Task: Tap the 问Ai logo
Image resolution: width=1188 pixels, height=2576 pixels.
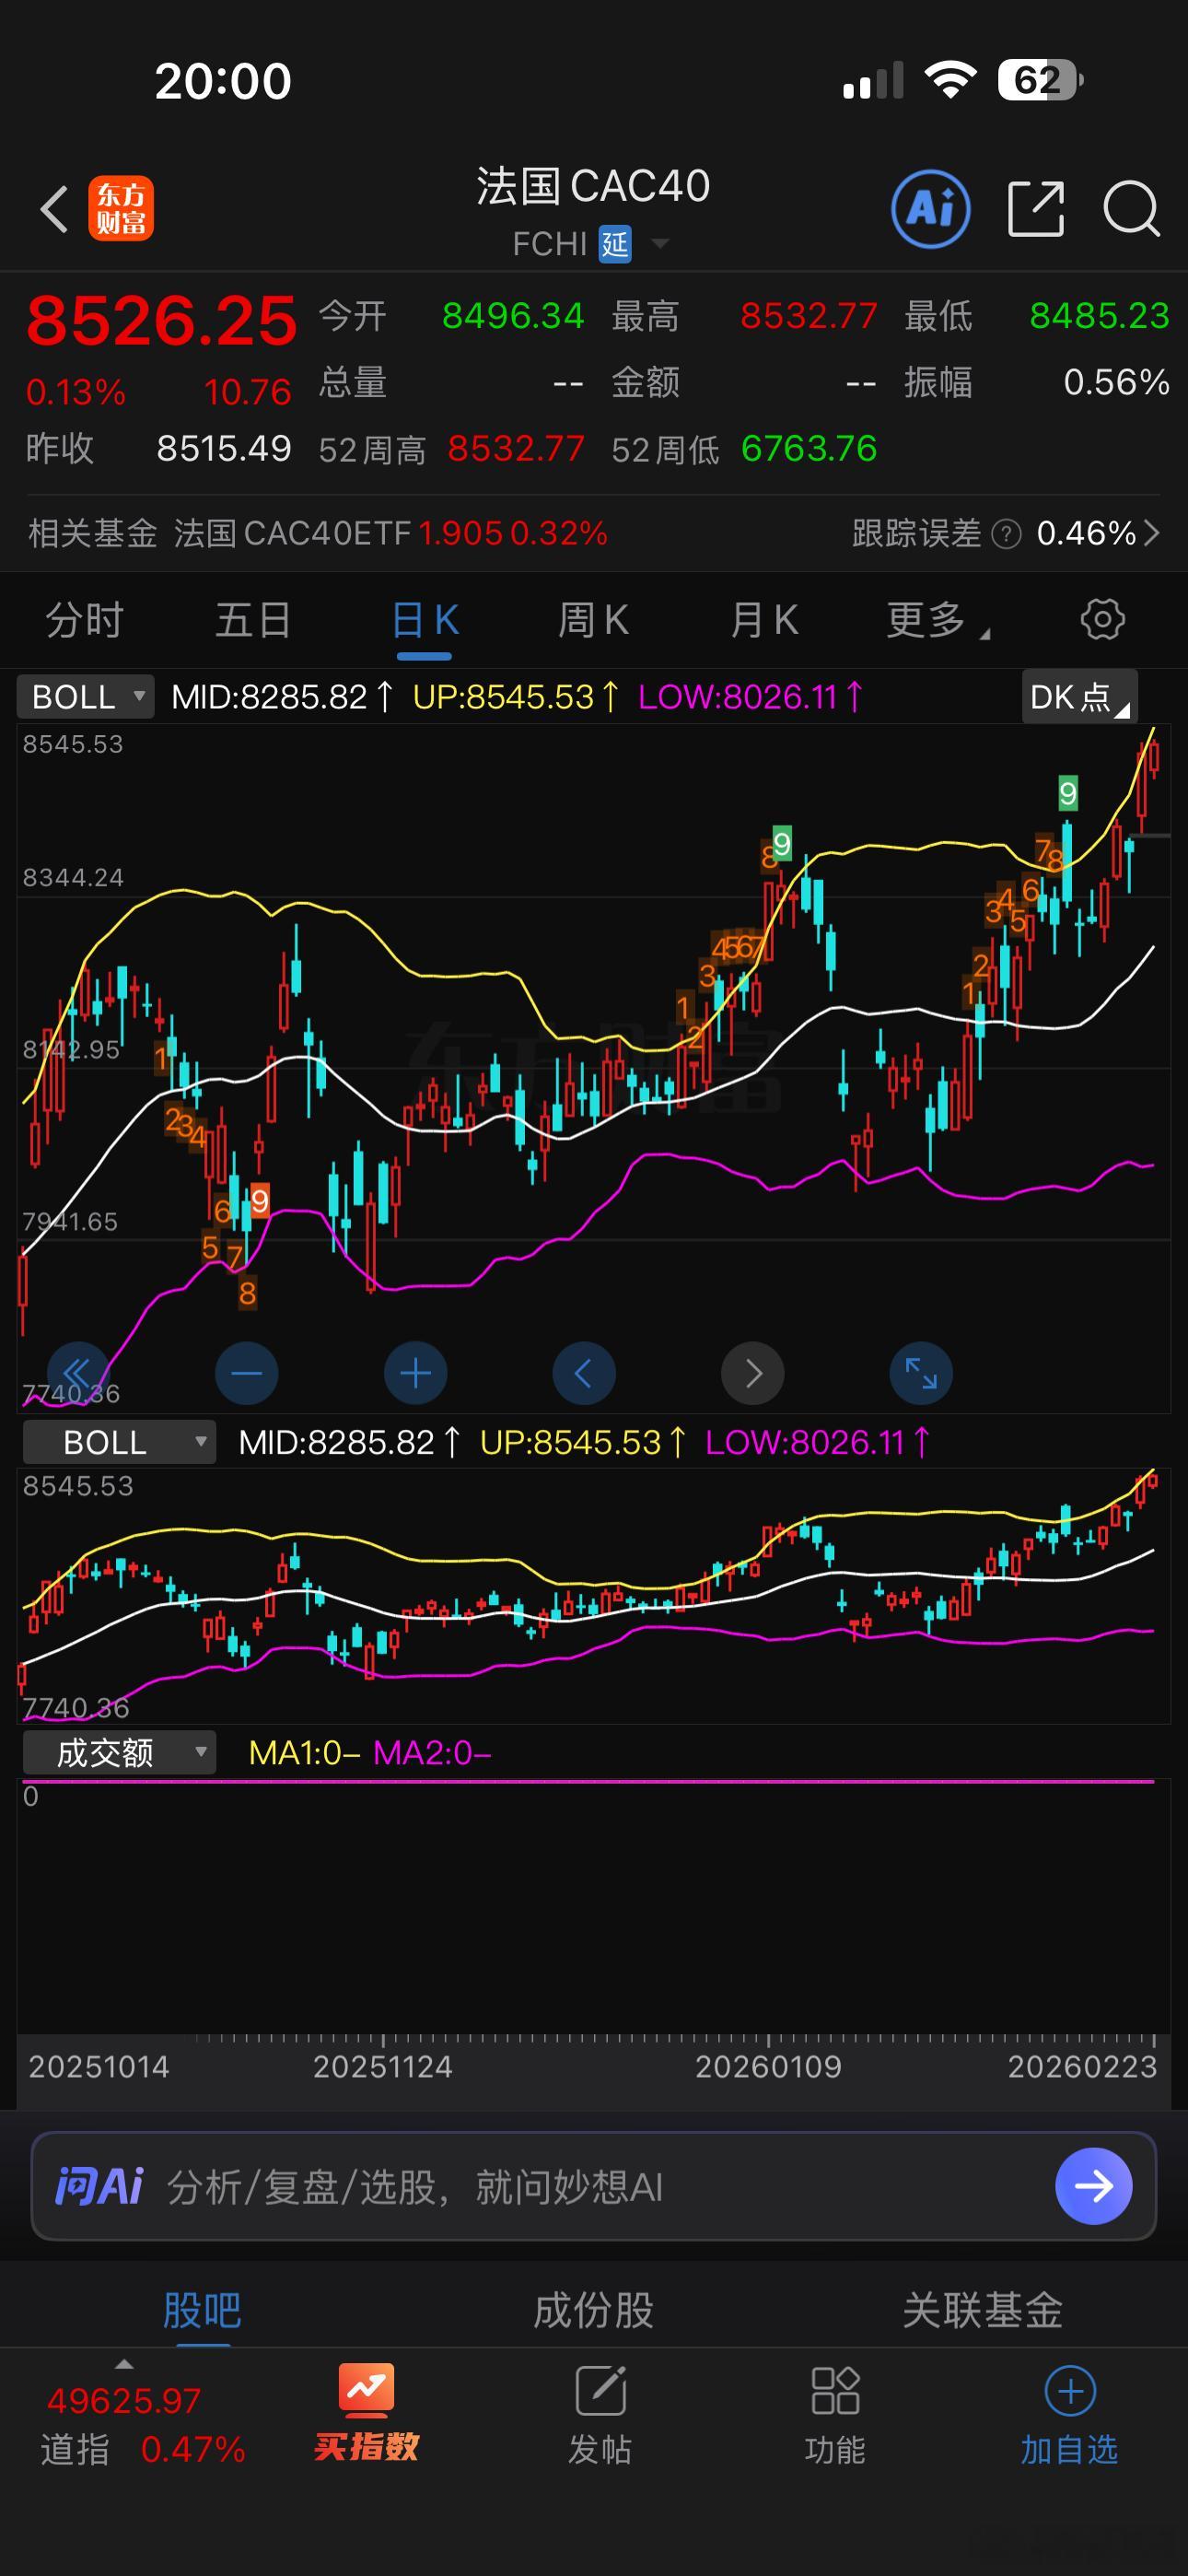Action: coord(99,2187)
